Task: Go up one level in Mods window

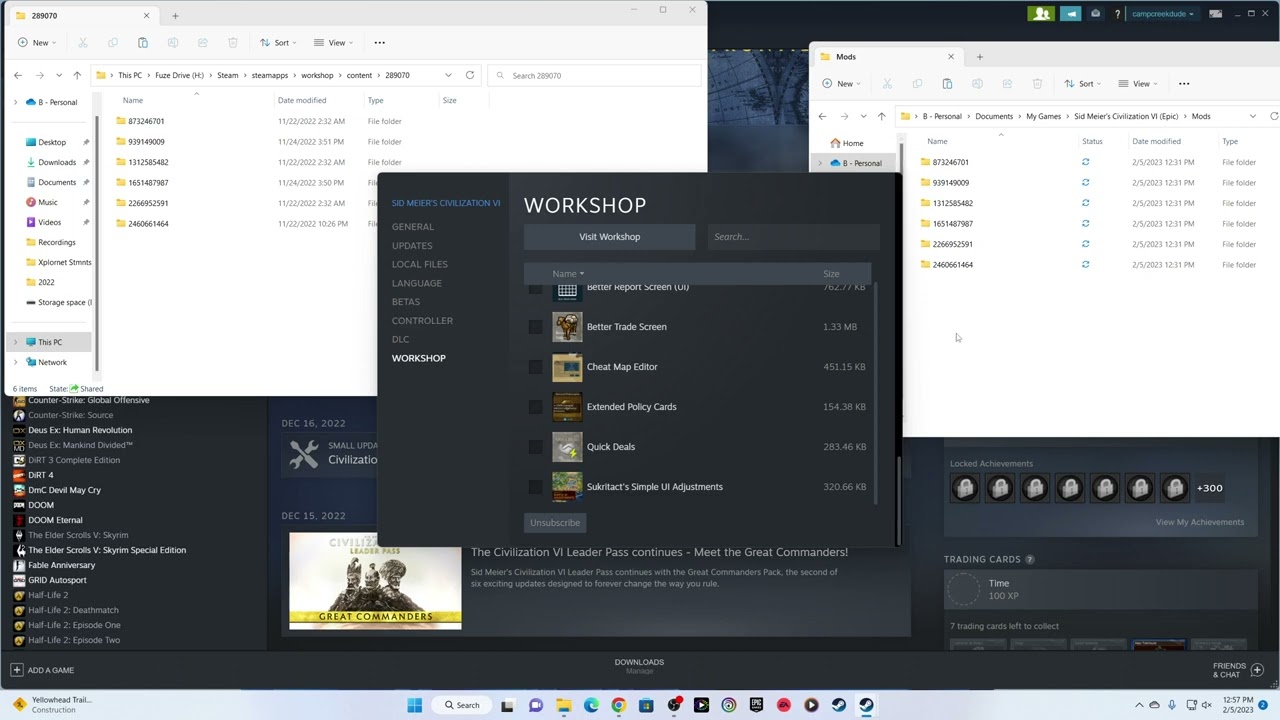Action: [881, 116]
